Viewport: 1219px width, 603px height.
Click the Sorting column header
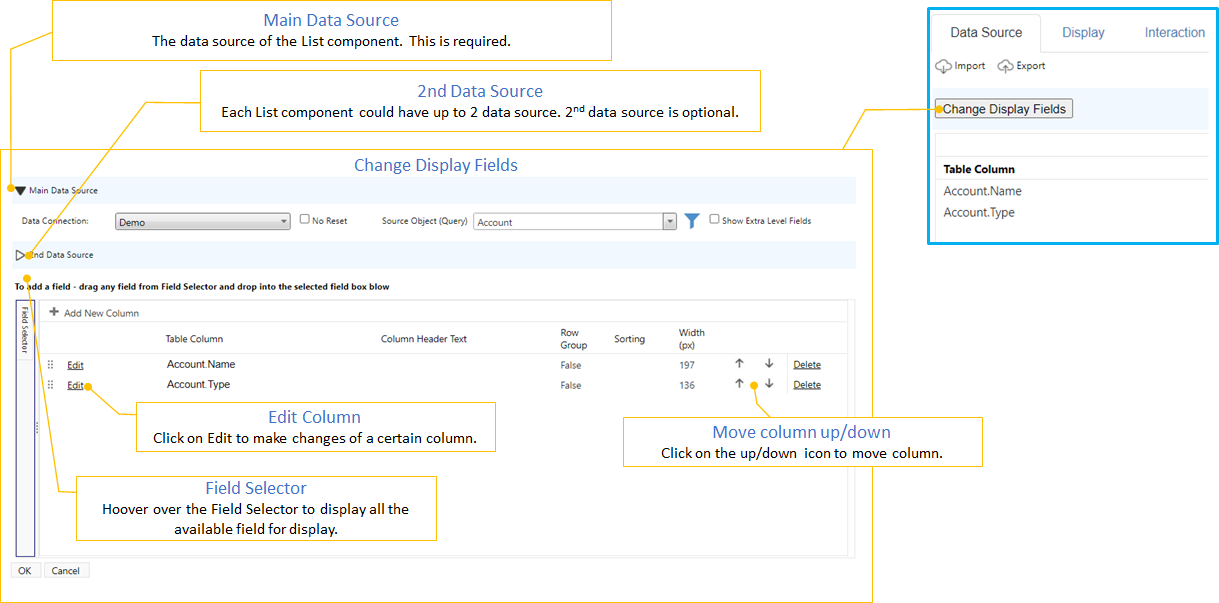click(630, 339)
